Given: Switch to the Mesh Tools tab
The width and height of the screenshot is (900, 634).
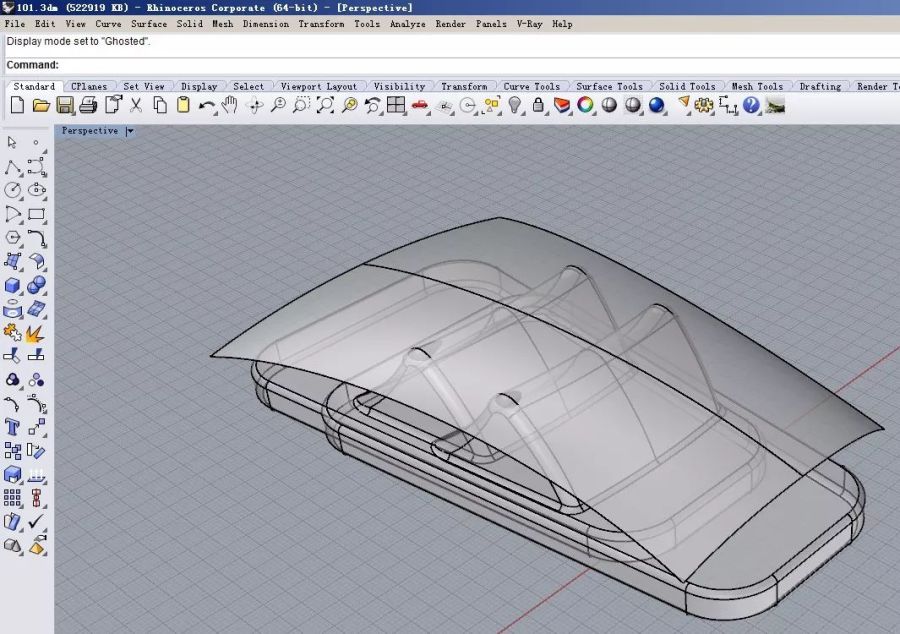Looking at the screenshot, I should [757, 87].
